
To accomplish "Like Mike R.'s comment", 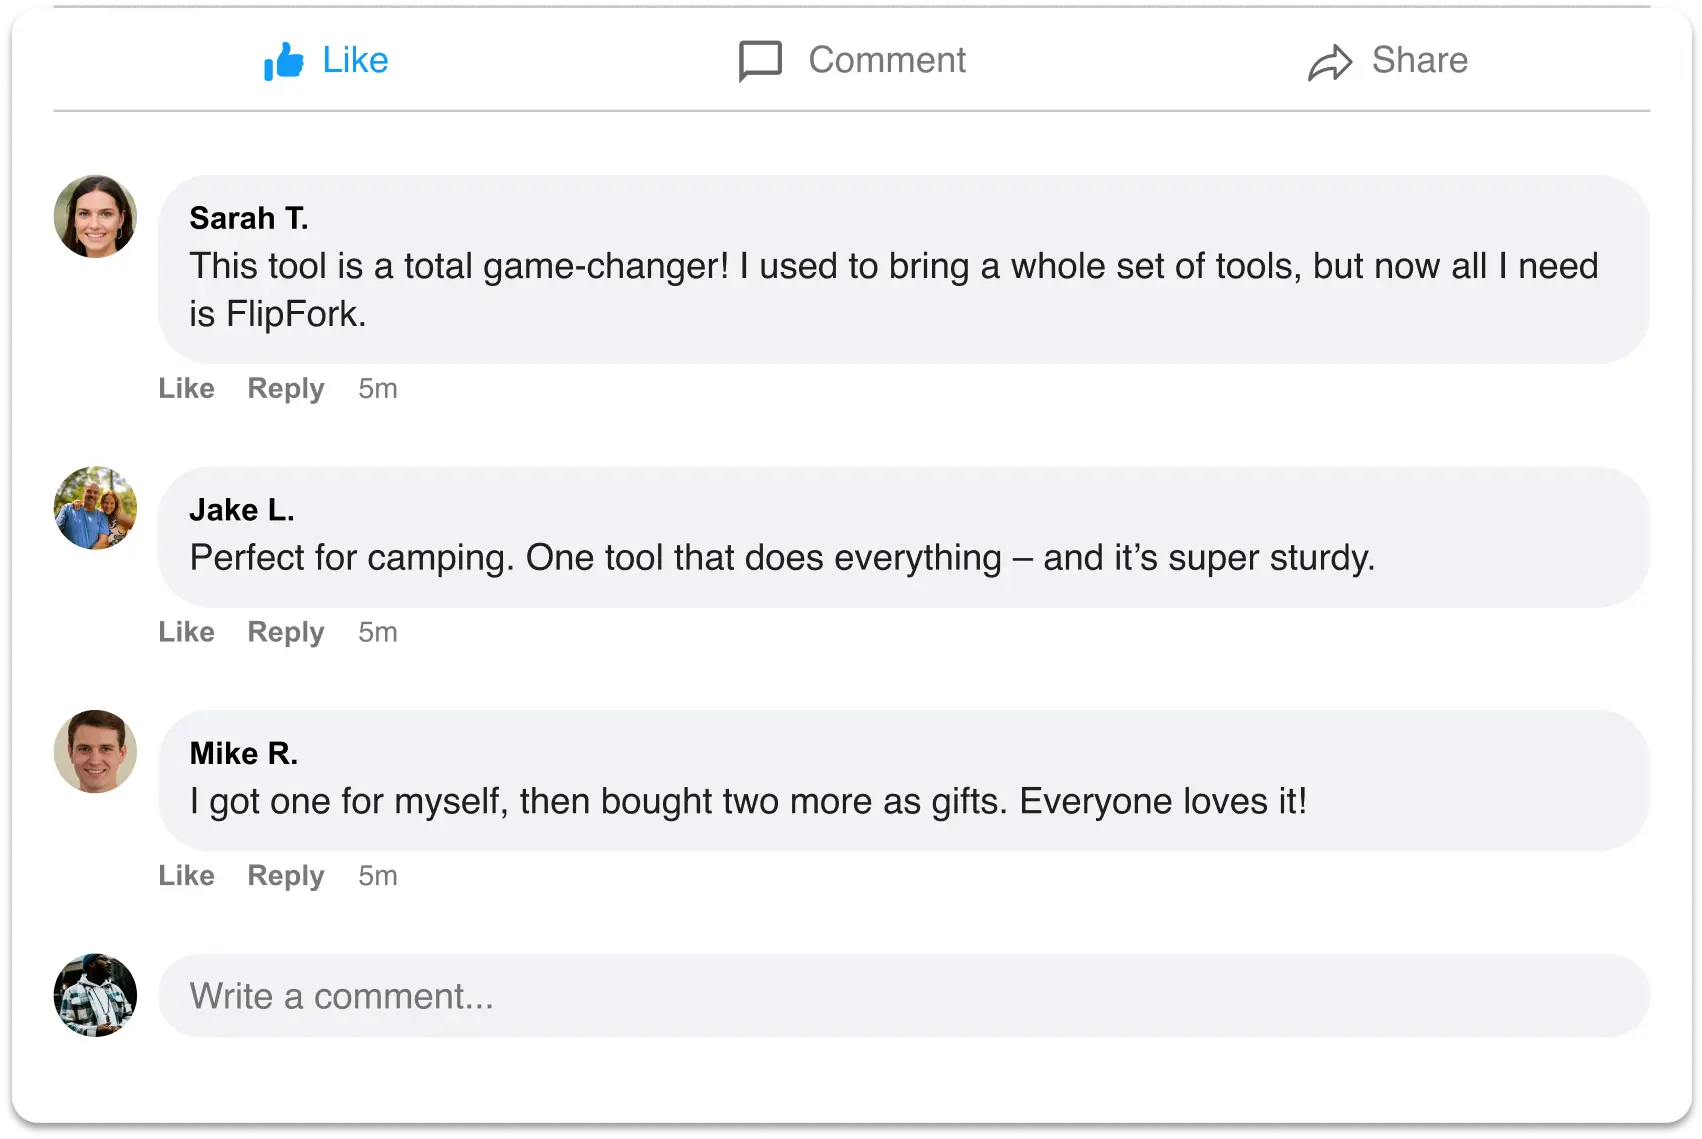I will click(x=186, y=875).
